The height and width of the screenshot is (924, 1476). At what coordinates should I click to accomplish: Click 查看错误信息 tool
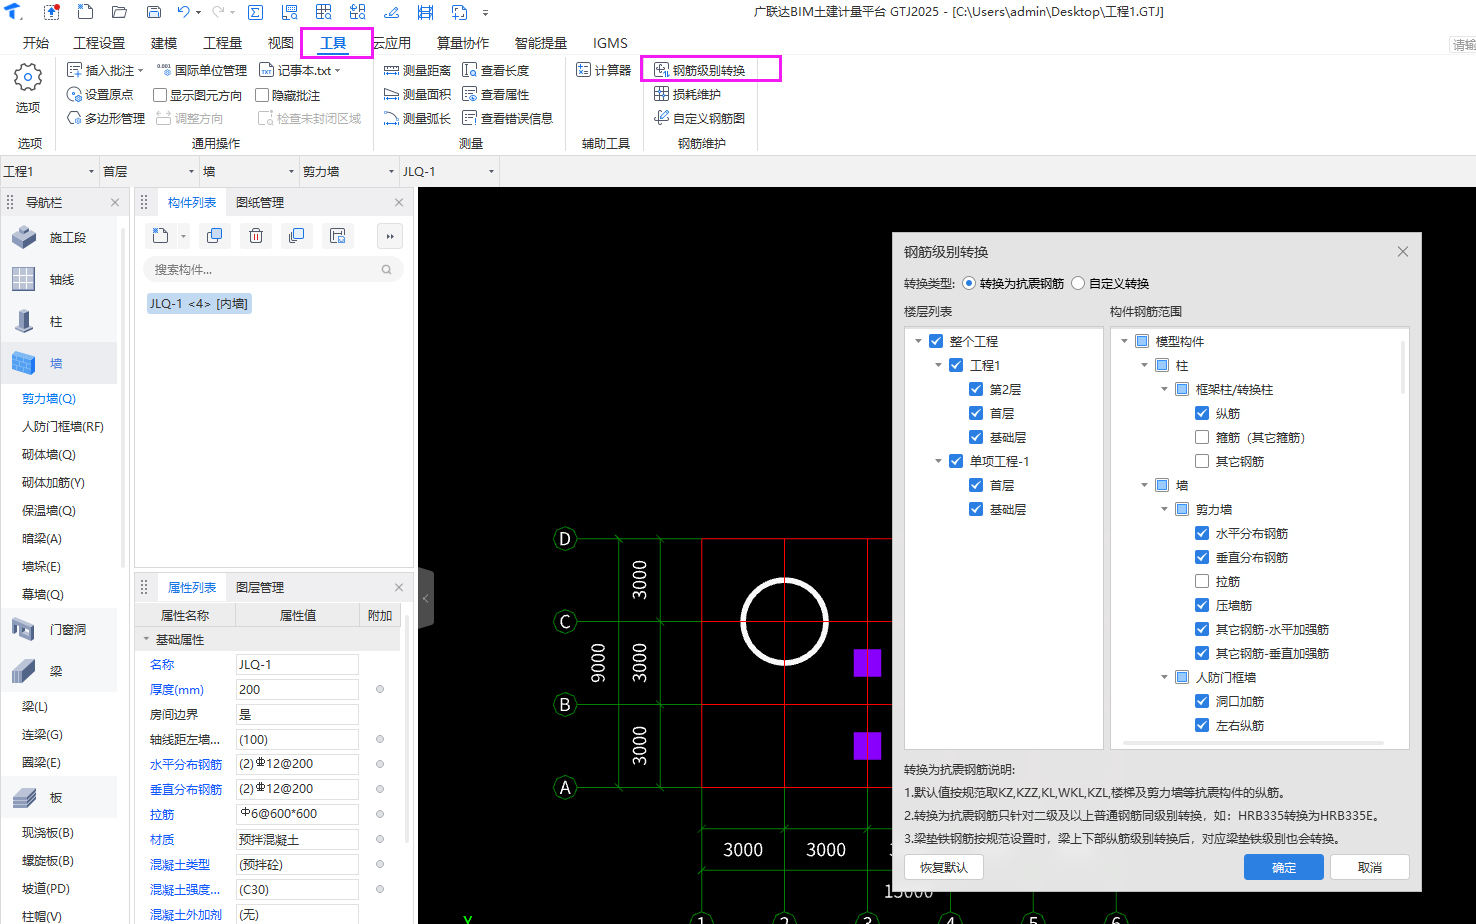tap(508, 118)
